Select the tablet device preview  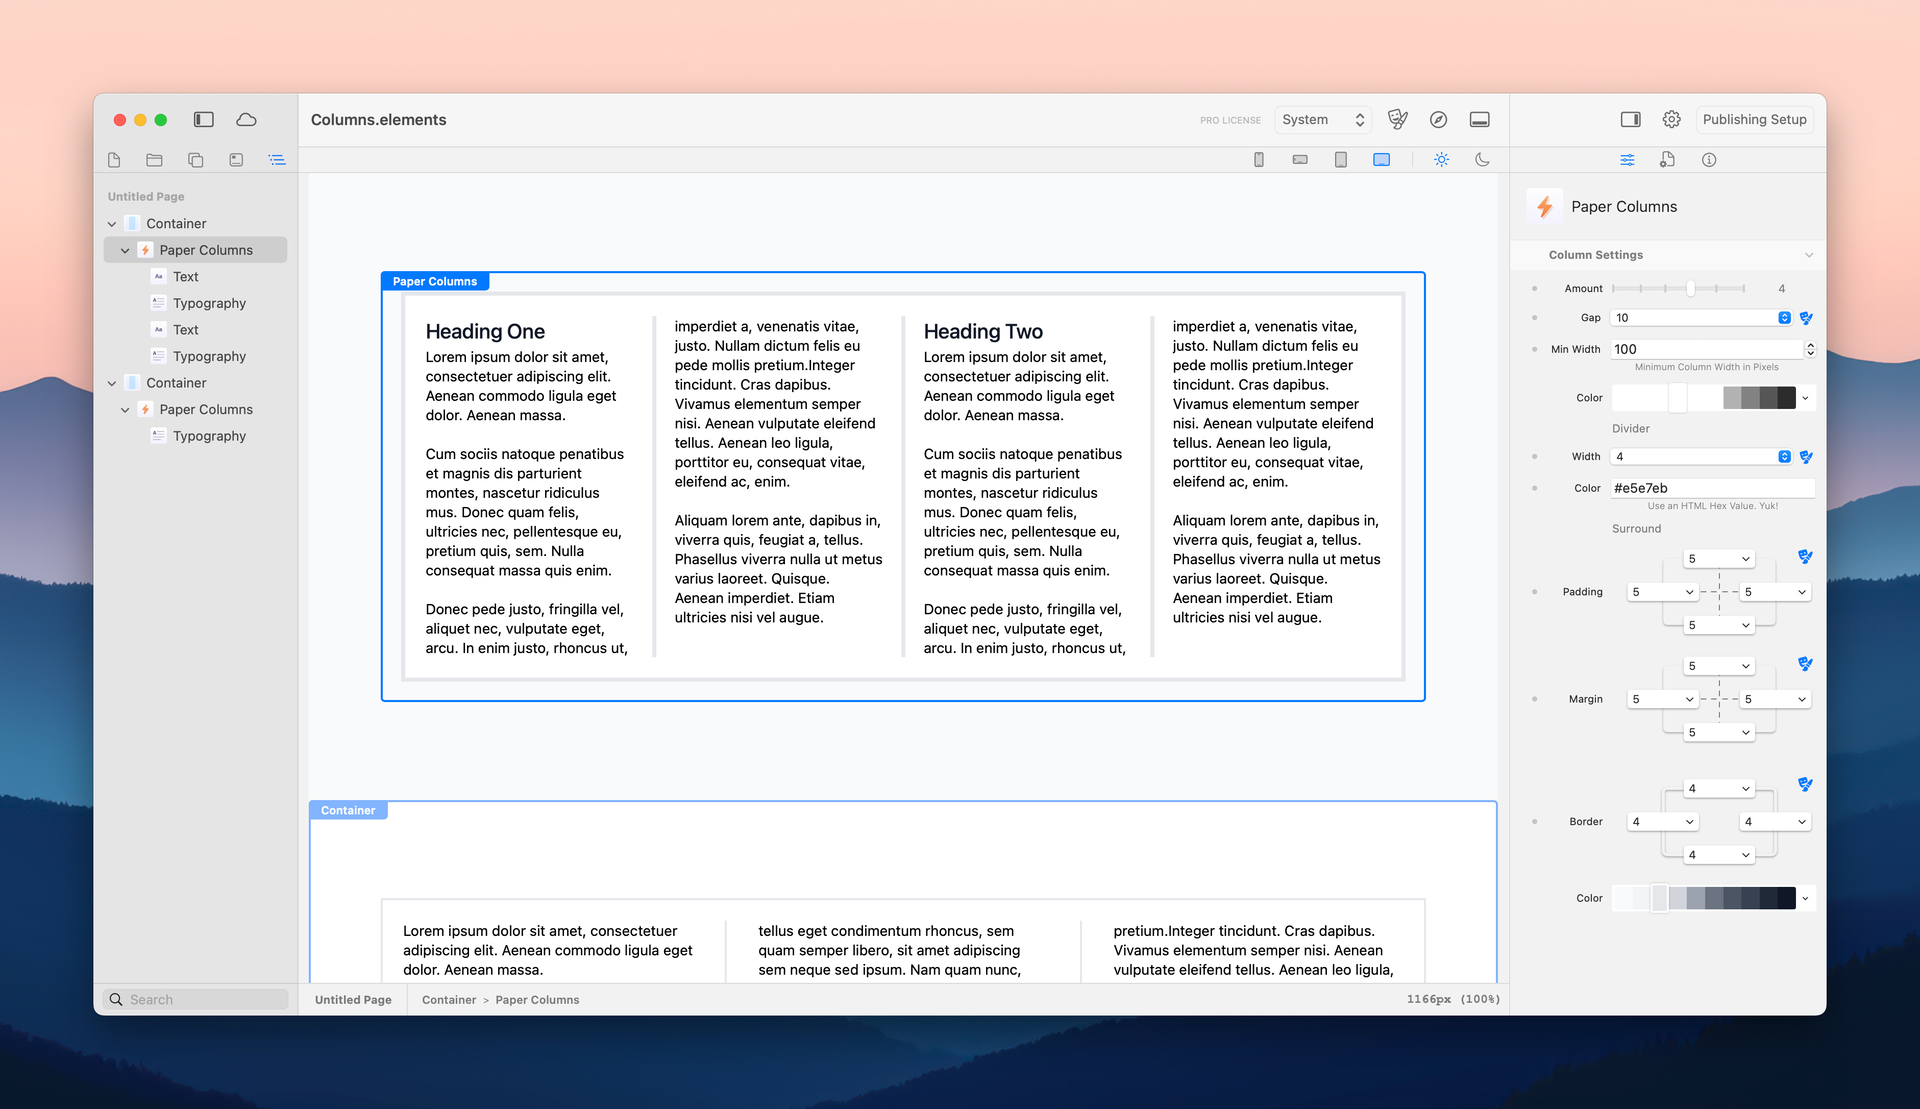click(x=1340, y=160)
